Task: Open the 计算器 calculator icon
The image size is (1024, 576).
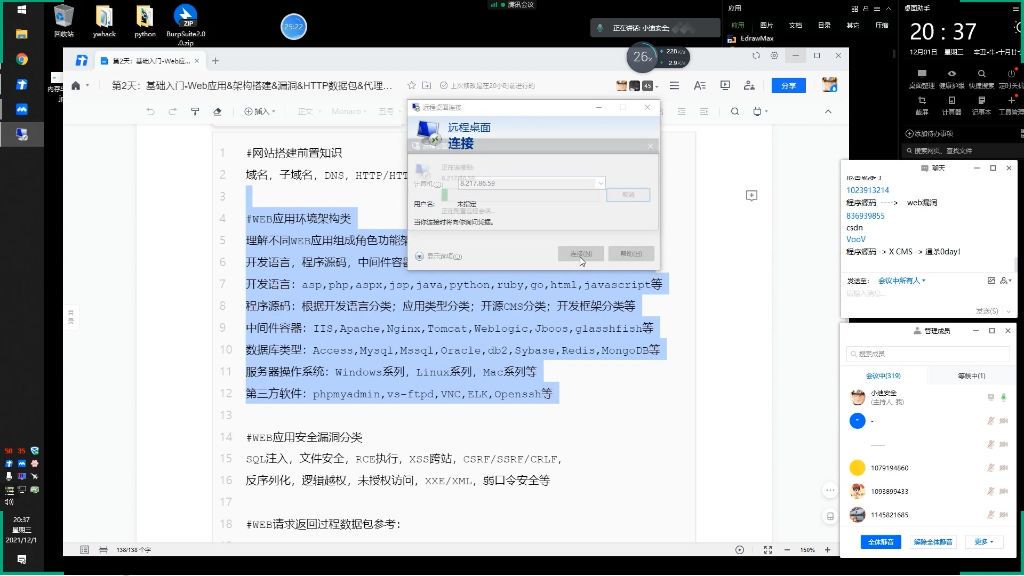Action: (952, 104)
